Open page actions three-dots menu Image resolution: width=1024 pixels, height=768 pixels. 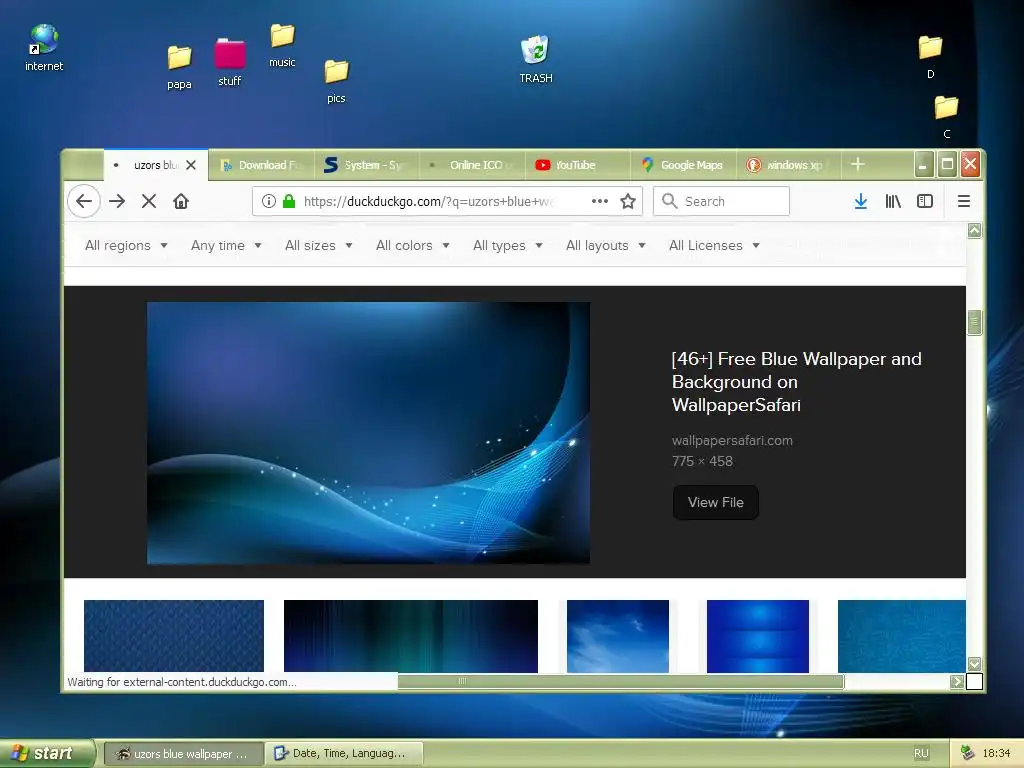coord(600,201)
